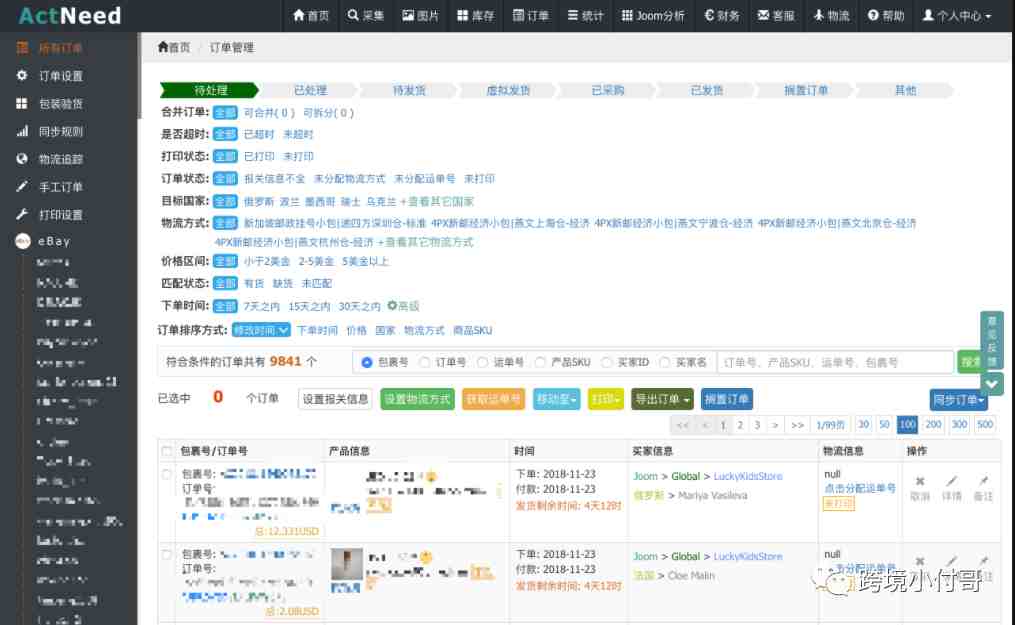The height and width of the screenshot is (625, 1015).
Task: Set page size to 200
Action: 933,424
